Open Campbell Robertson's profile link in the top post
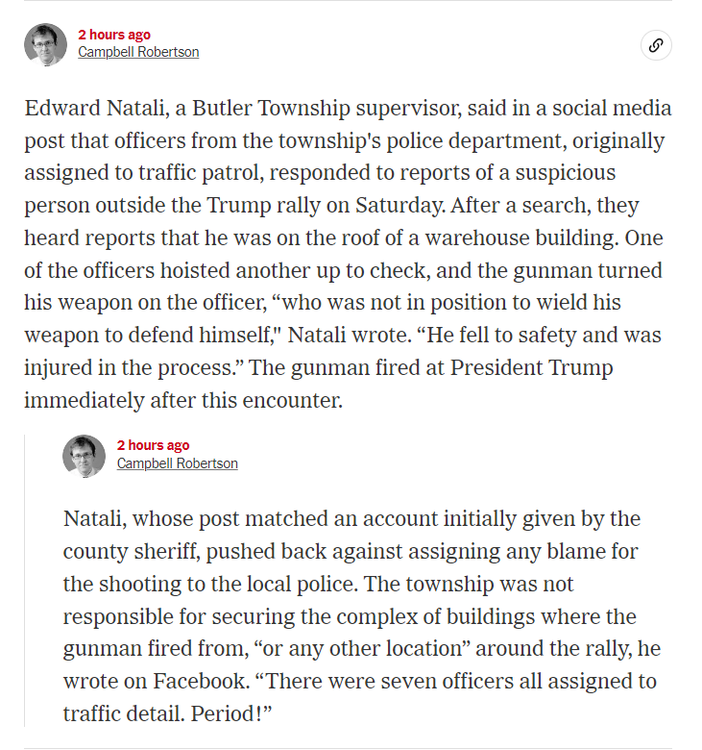The image size is (702, 750). tap(138, 52)
